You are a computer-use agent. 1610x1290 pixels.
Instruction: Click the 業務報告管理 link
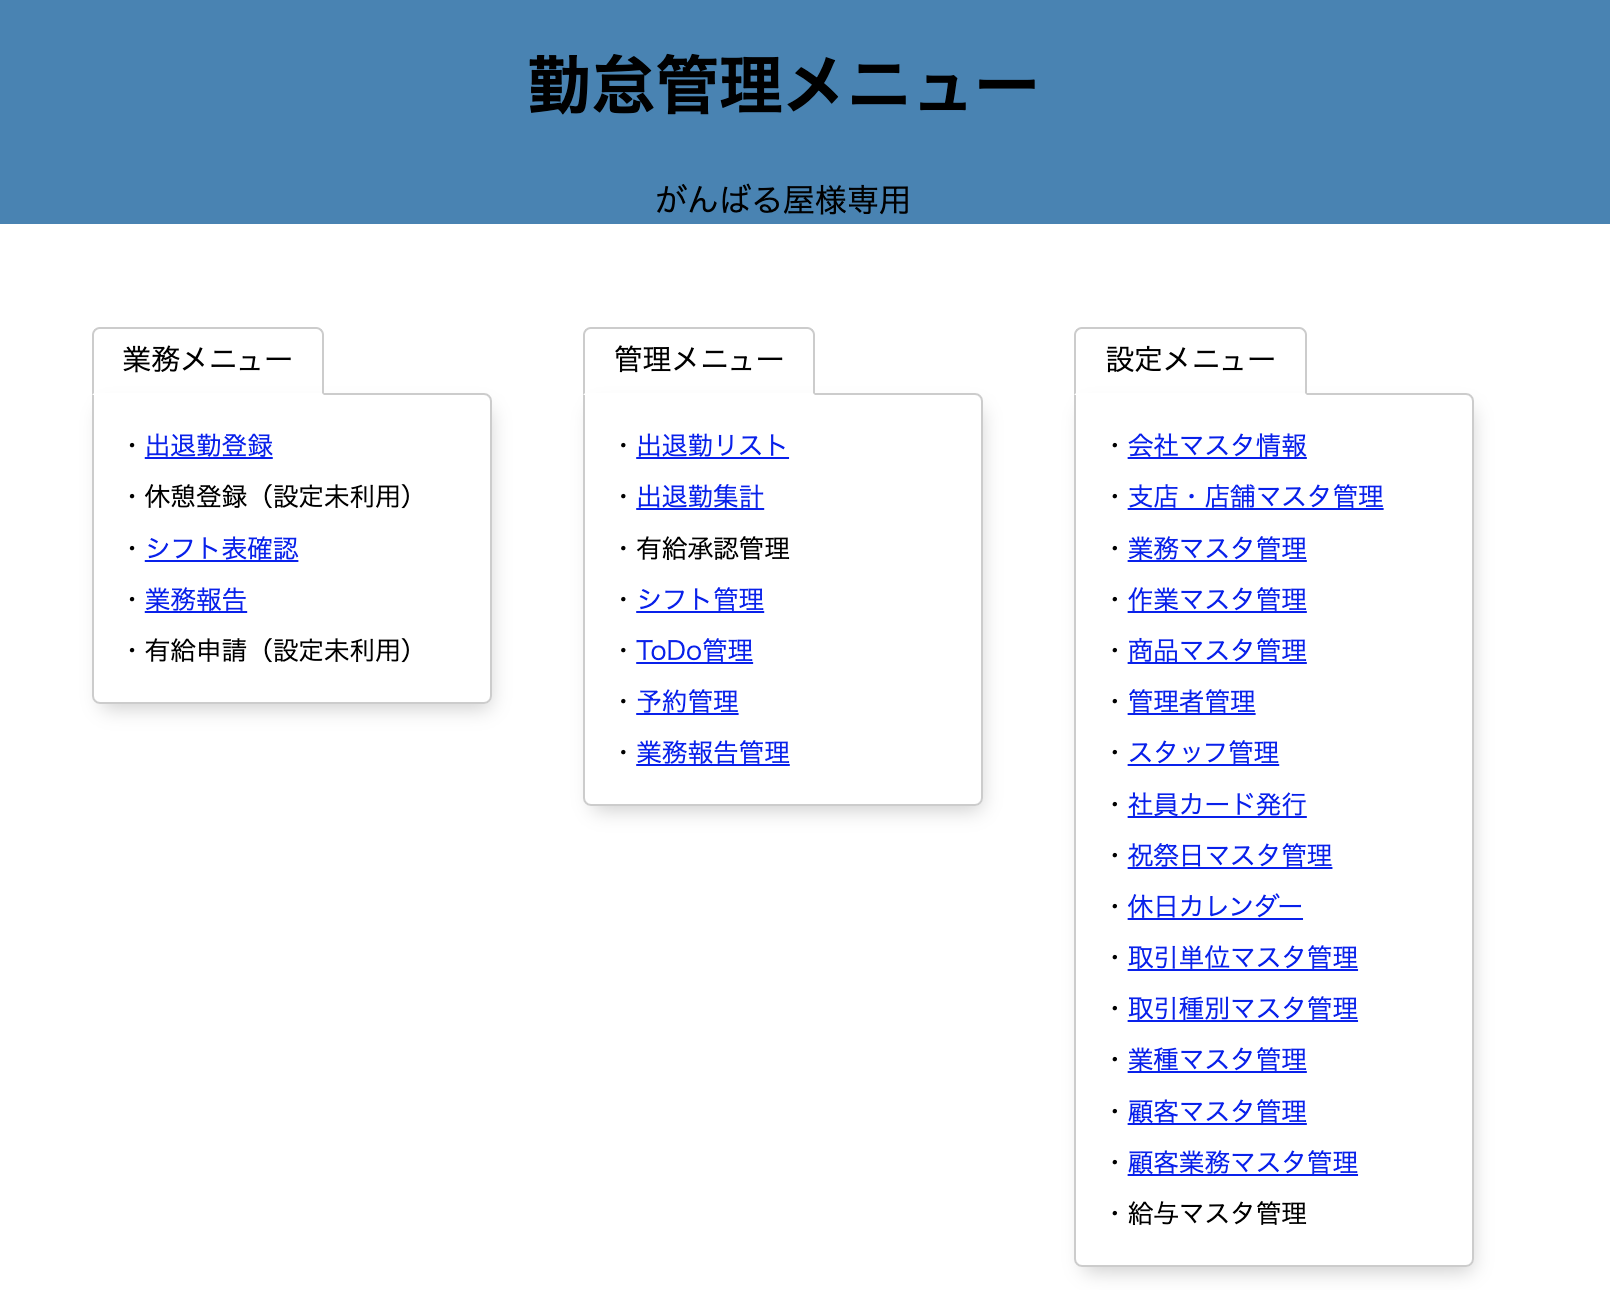tap(712, 753)
